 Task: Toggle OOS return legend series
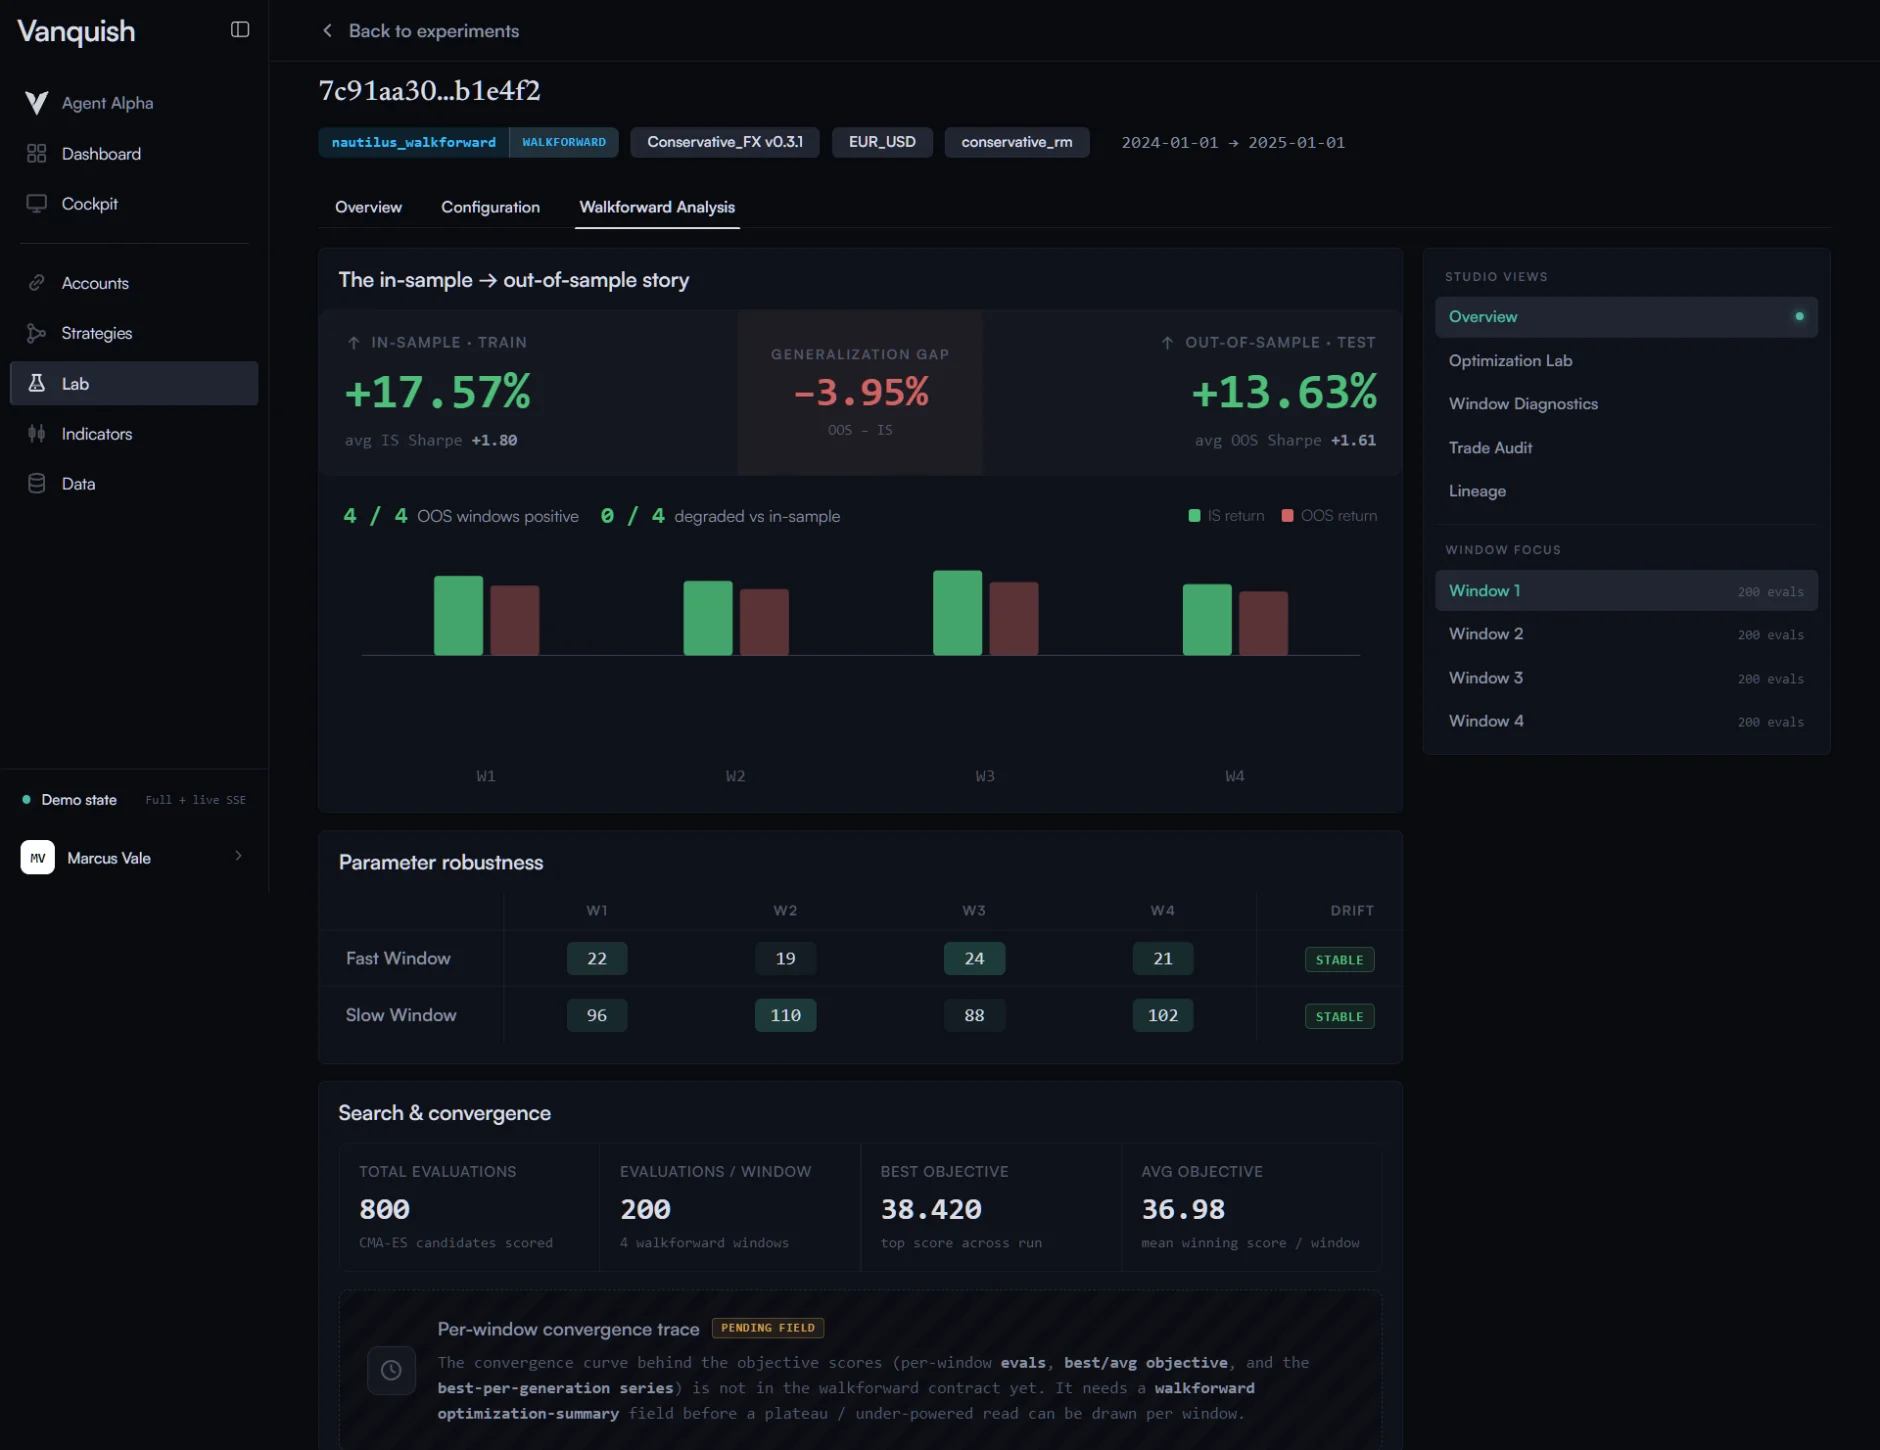(x=1329, y=516)
